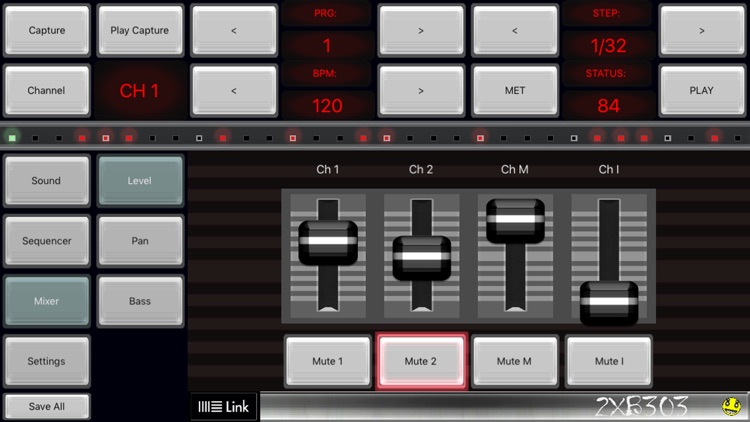The height and width of the screenshot is (422, 750).
Task: Raise the BPM with the right arrow
Action: point(421,90)
